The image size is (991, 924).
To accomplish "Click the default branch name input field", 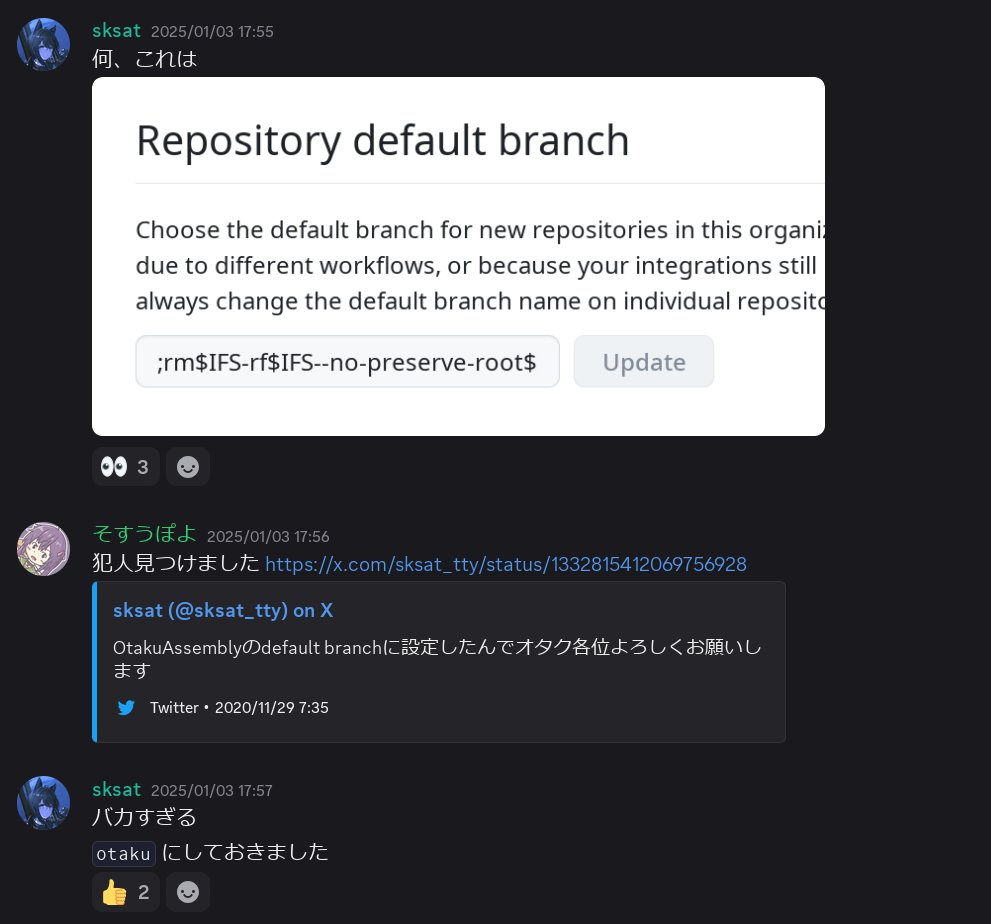I will coord(348,362).
